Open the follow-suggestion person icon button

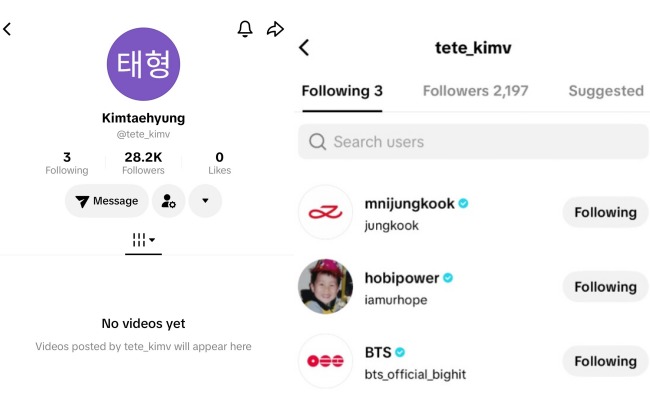pyautogui.click(x=168, y=201)
